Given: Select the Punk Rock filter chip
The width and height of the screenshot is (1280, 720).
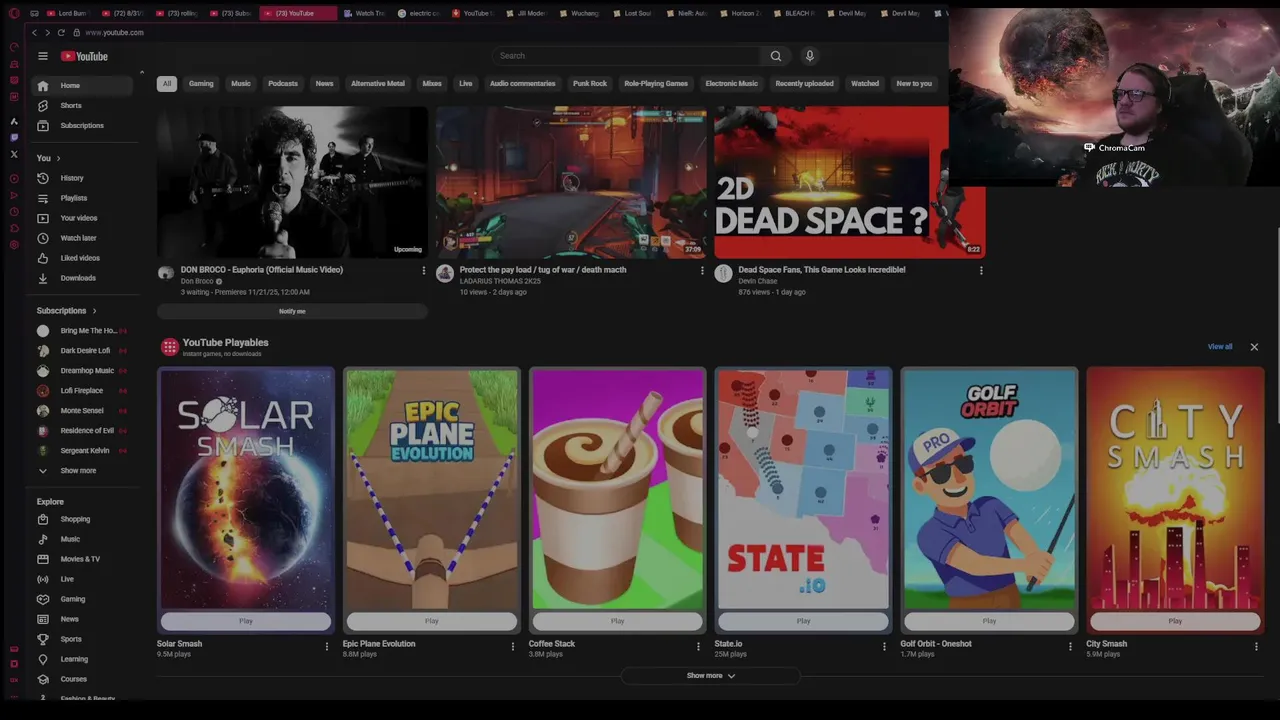Looking at the screenshot, I should click(x=590, y=84).
